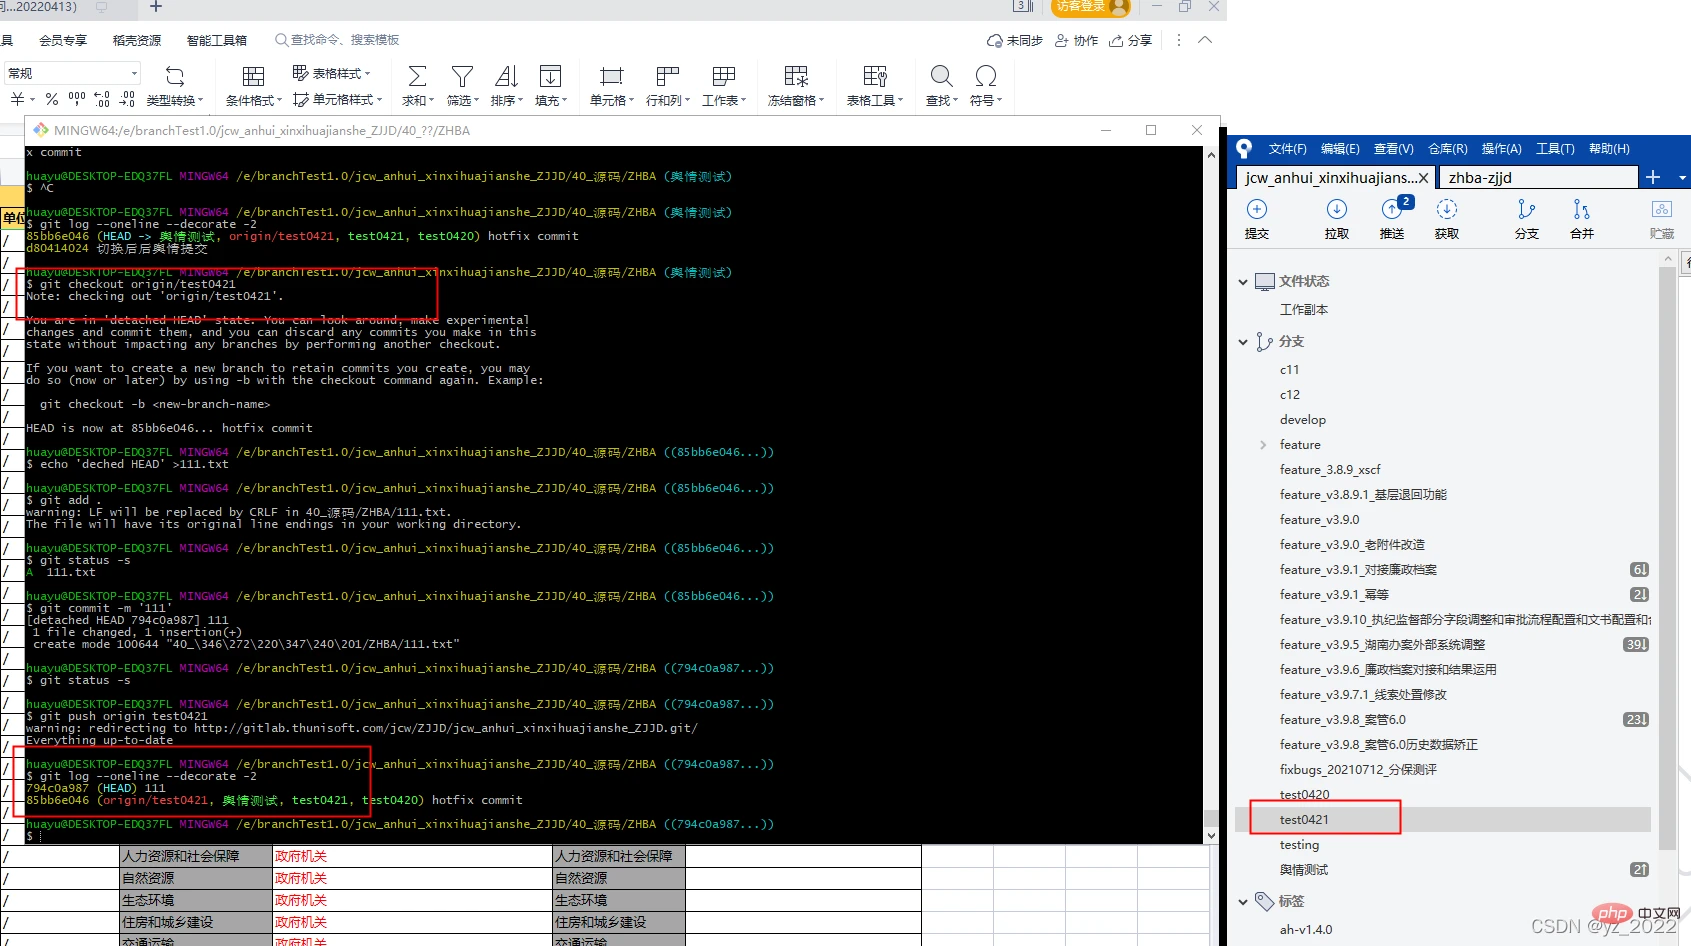Select the test0421 branch
1691x946 pixels.
pyautogui.click(x=1304, y=820)
